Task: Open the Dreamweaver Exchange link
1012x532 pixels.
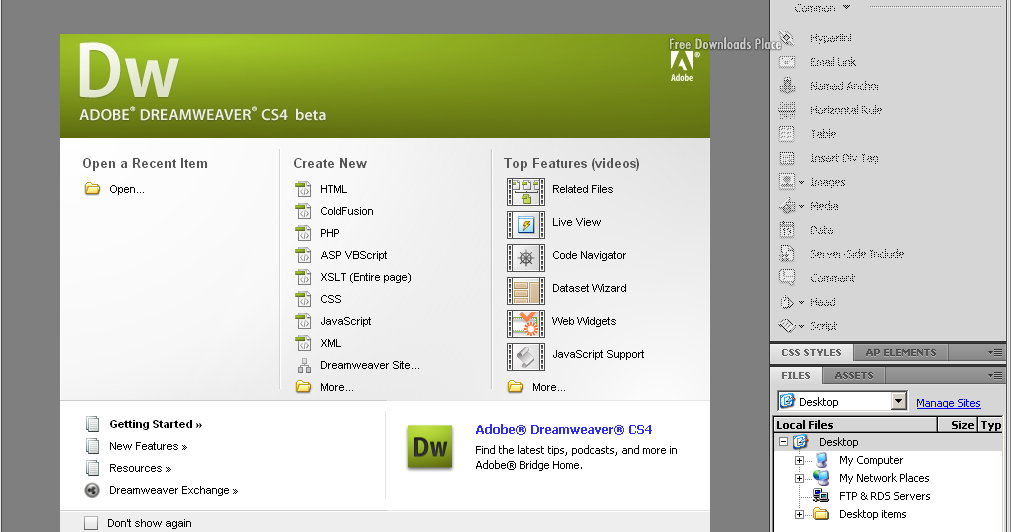Action: coord(174,490)
